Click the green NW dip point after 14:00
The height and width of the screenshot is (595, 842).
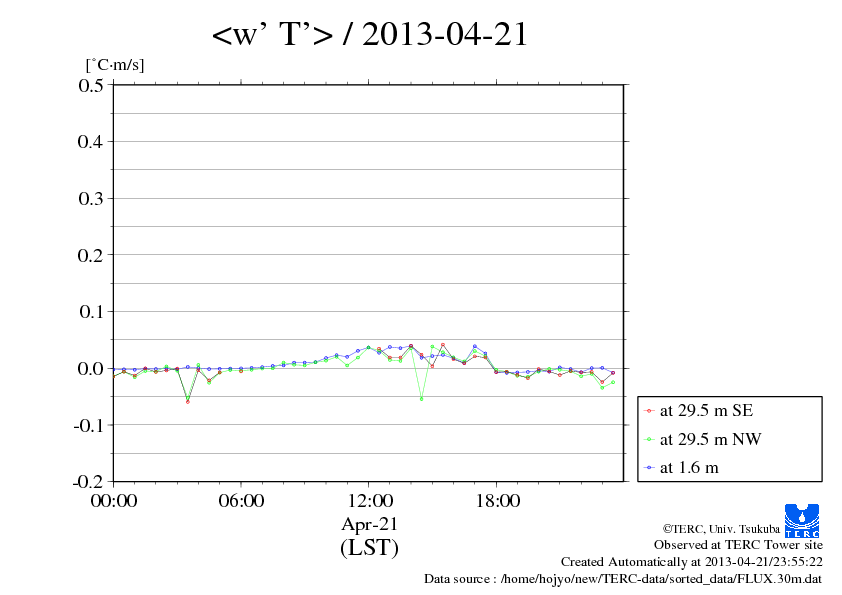[x=422, y=399]
